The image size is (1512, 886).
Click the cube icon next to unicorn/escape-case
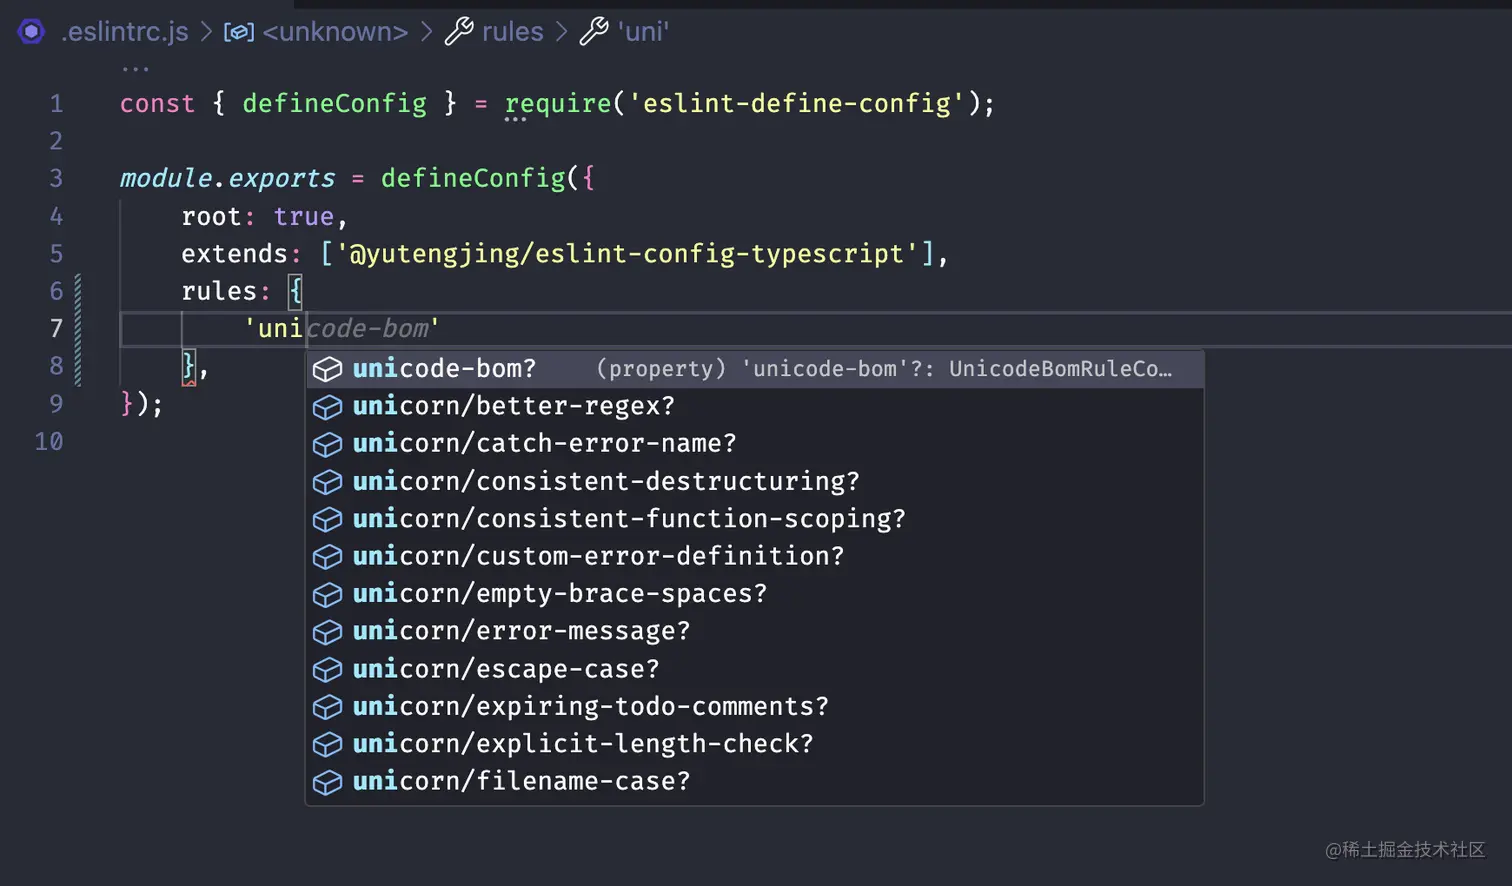[328, 668]
